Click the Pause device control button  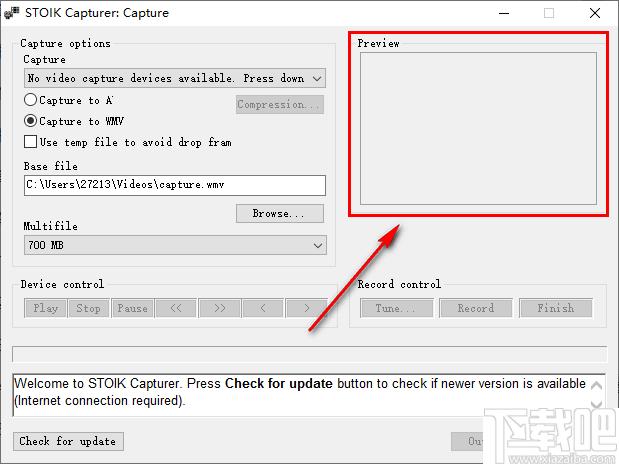pos(133,308)
